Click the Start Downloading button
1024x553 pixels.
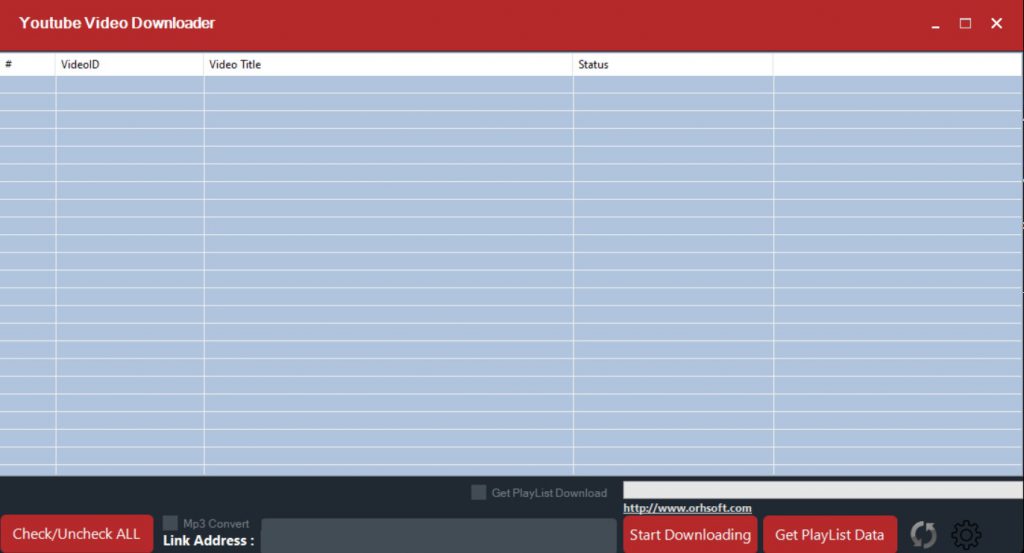(x=690, y=535)
